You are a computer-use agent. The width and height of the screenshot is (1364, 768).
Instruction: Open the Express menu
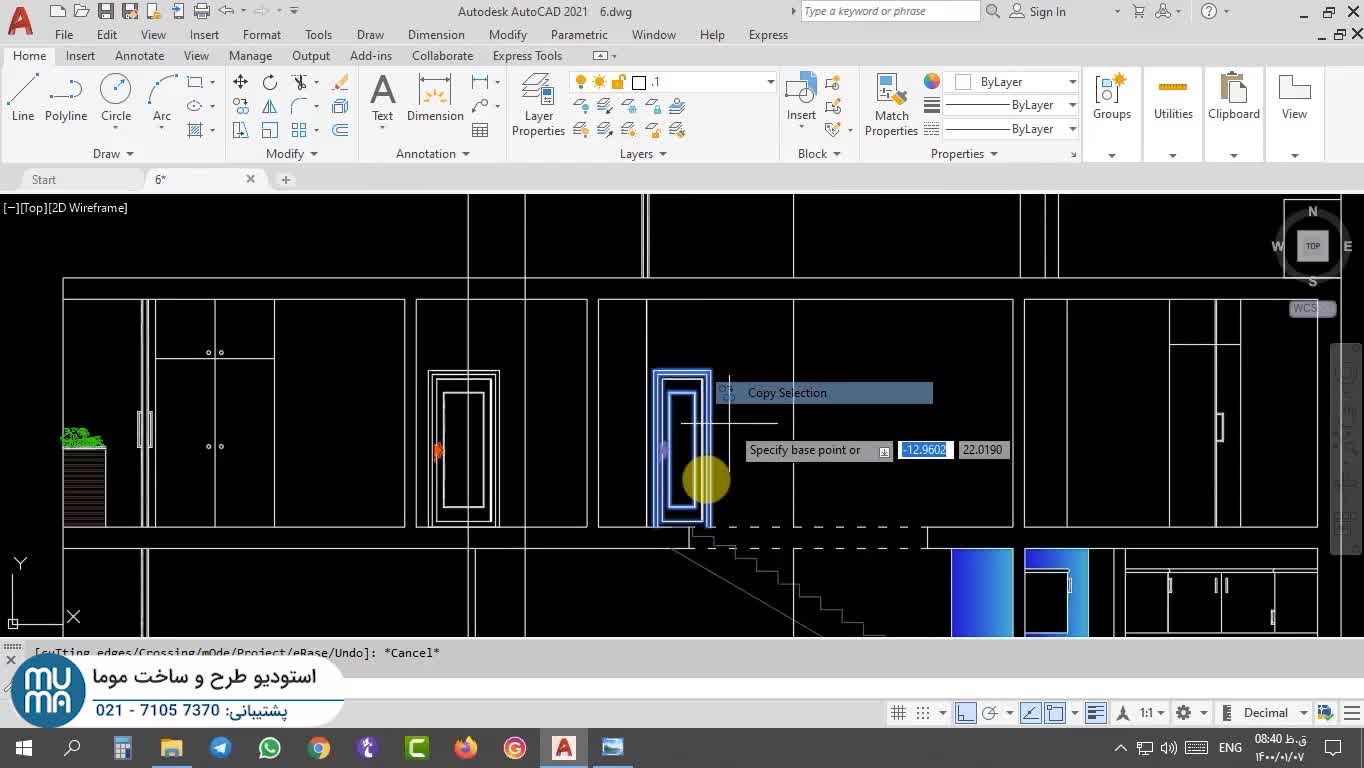pyautogui.click(x=768, y=35)
